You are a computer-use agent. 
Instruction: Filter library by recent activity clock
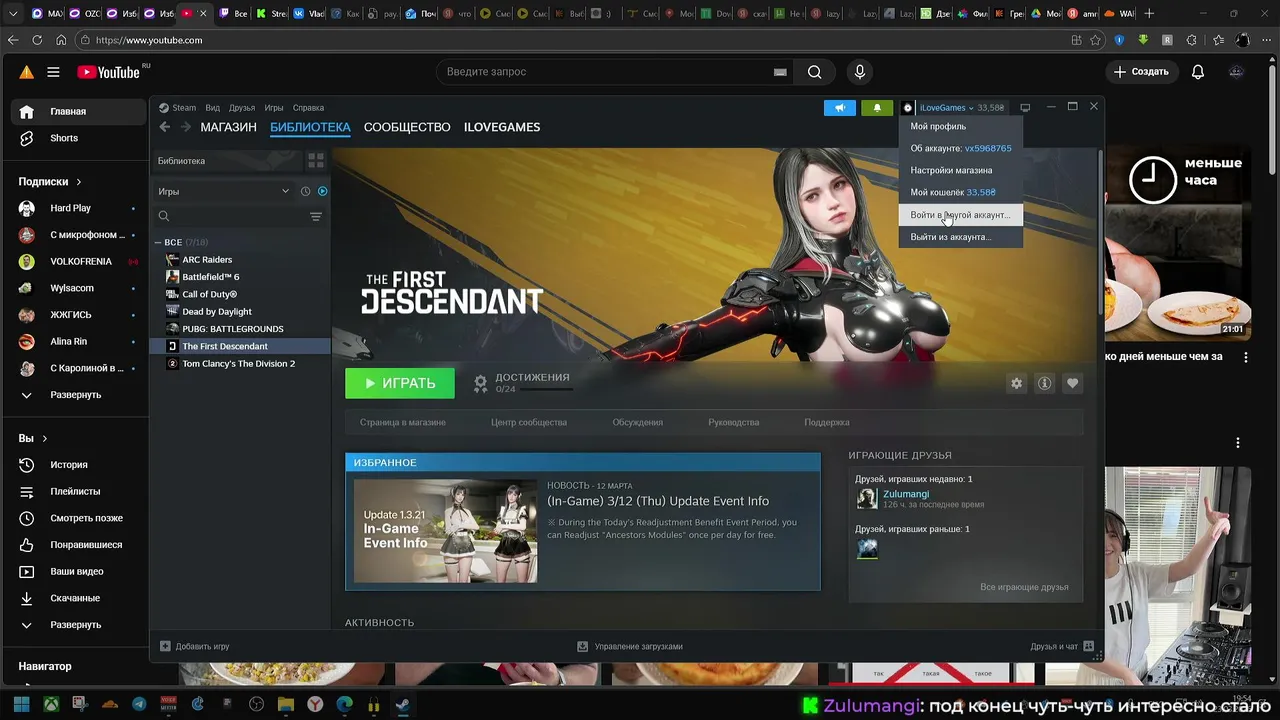tap(306, 191)
